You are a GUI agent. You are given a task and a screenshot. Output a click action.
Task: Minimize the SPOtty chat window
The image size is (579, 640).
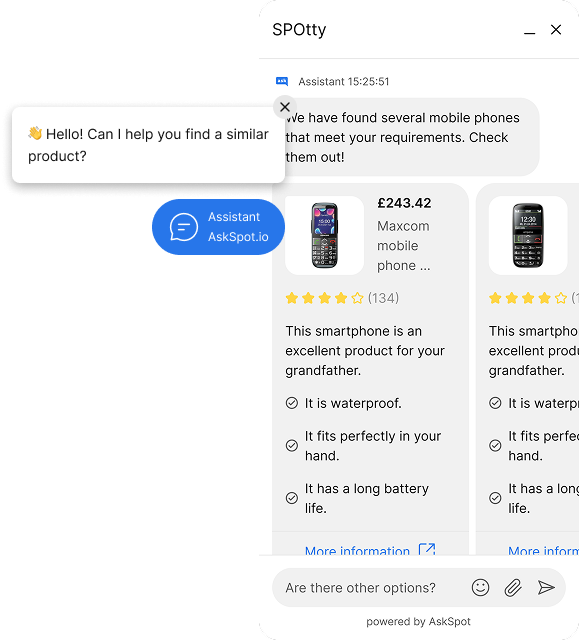pyautogui.click(x=529, y=33)
